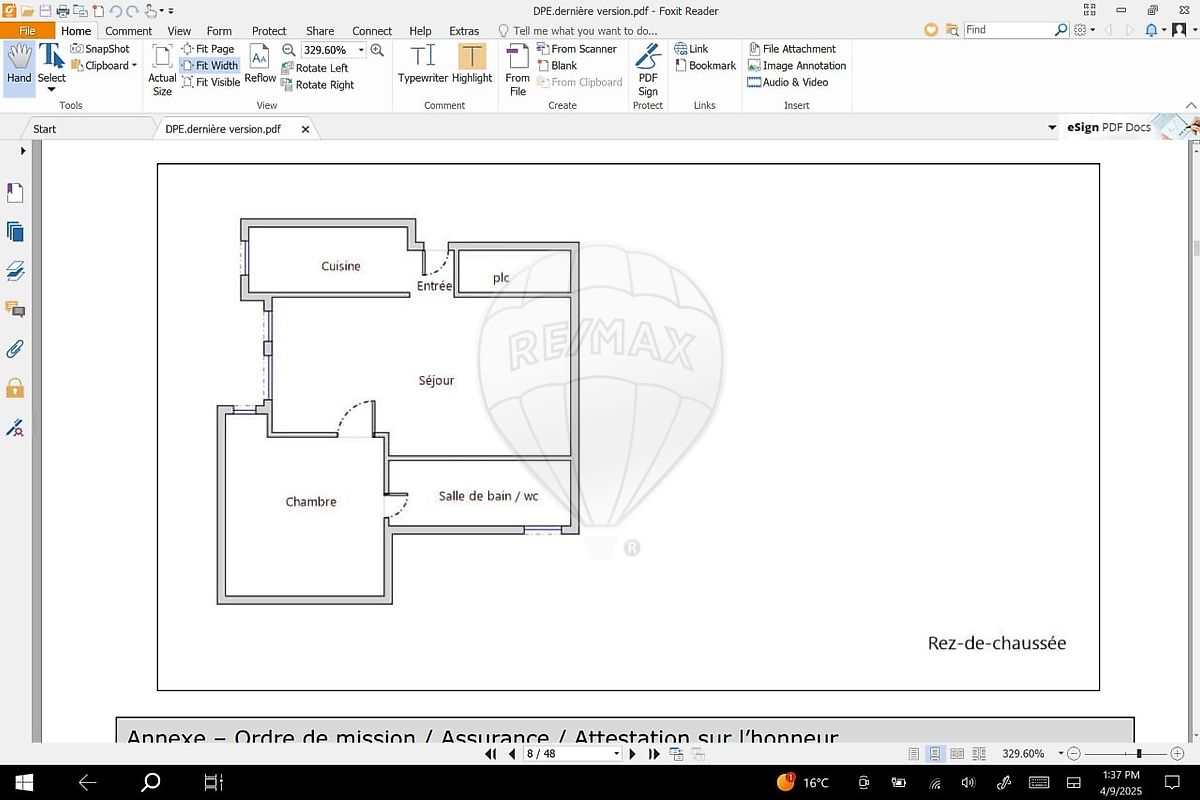Image resolution: width=1200 pixels, height=800 pixels.
Task: Switch to the Start tab
Action: pyautogui.click(x=45, y=129)
